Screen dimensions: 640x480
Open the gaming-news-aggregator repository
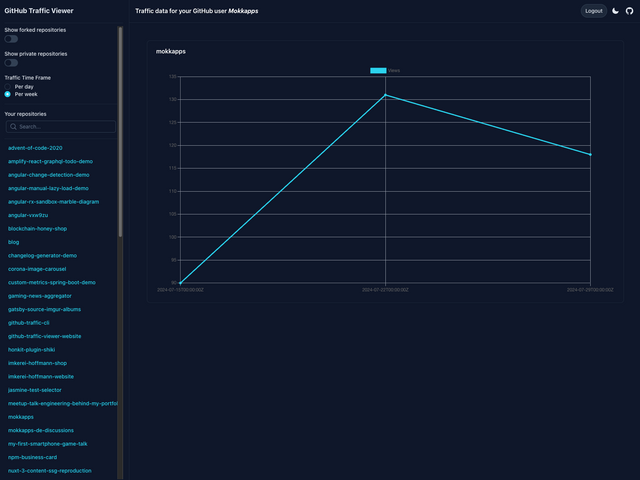point(40,296)
